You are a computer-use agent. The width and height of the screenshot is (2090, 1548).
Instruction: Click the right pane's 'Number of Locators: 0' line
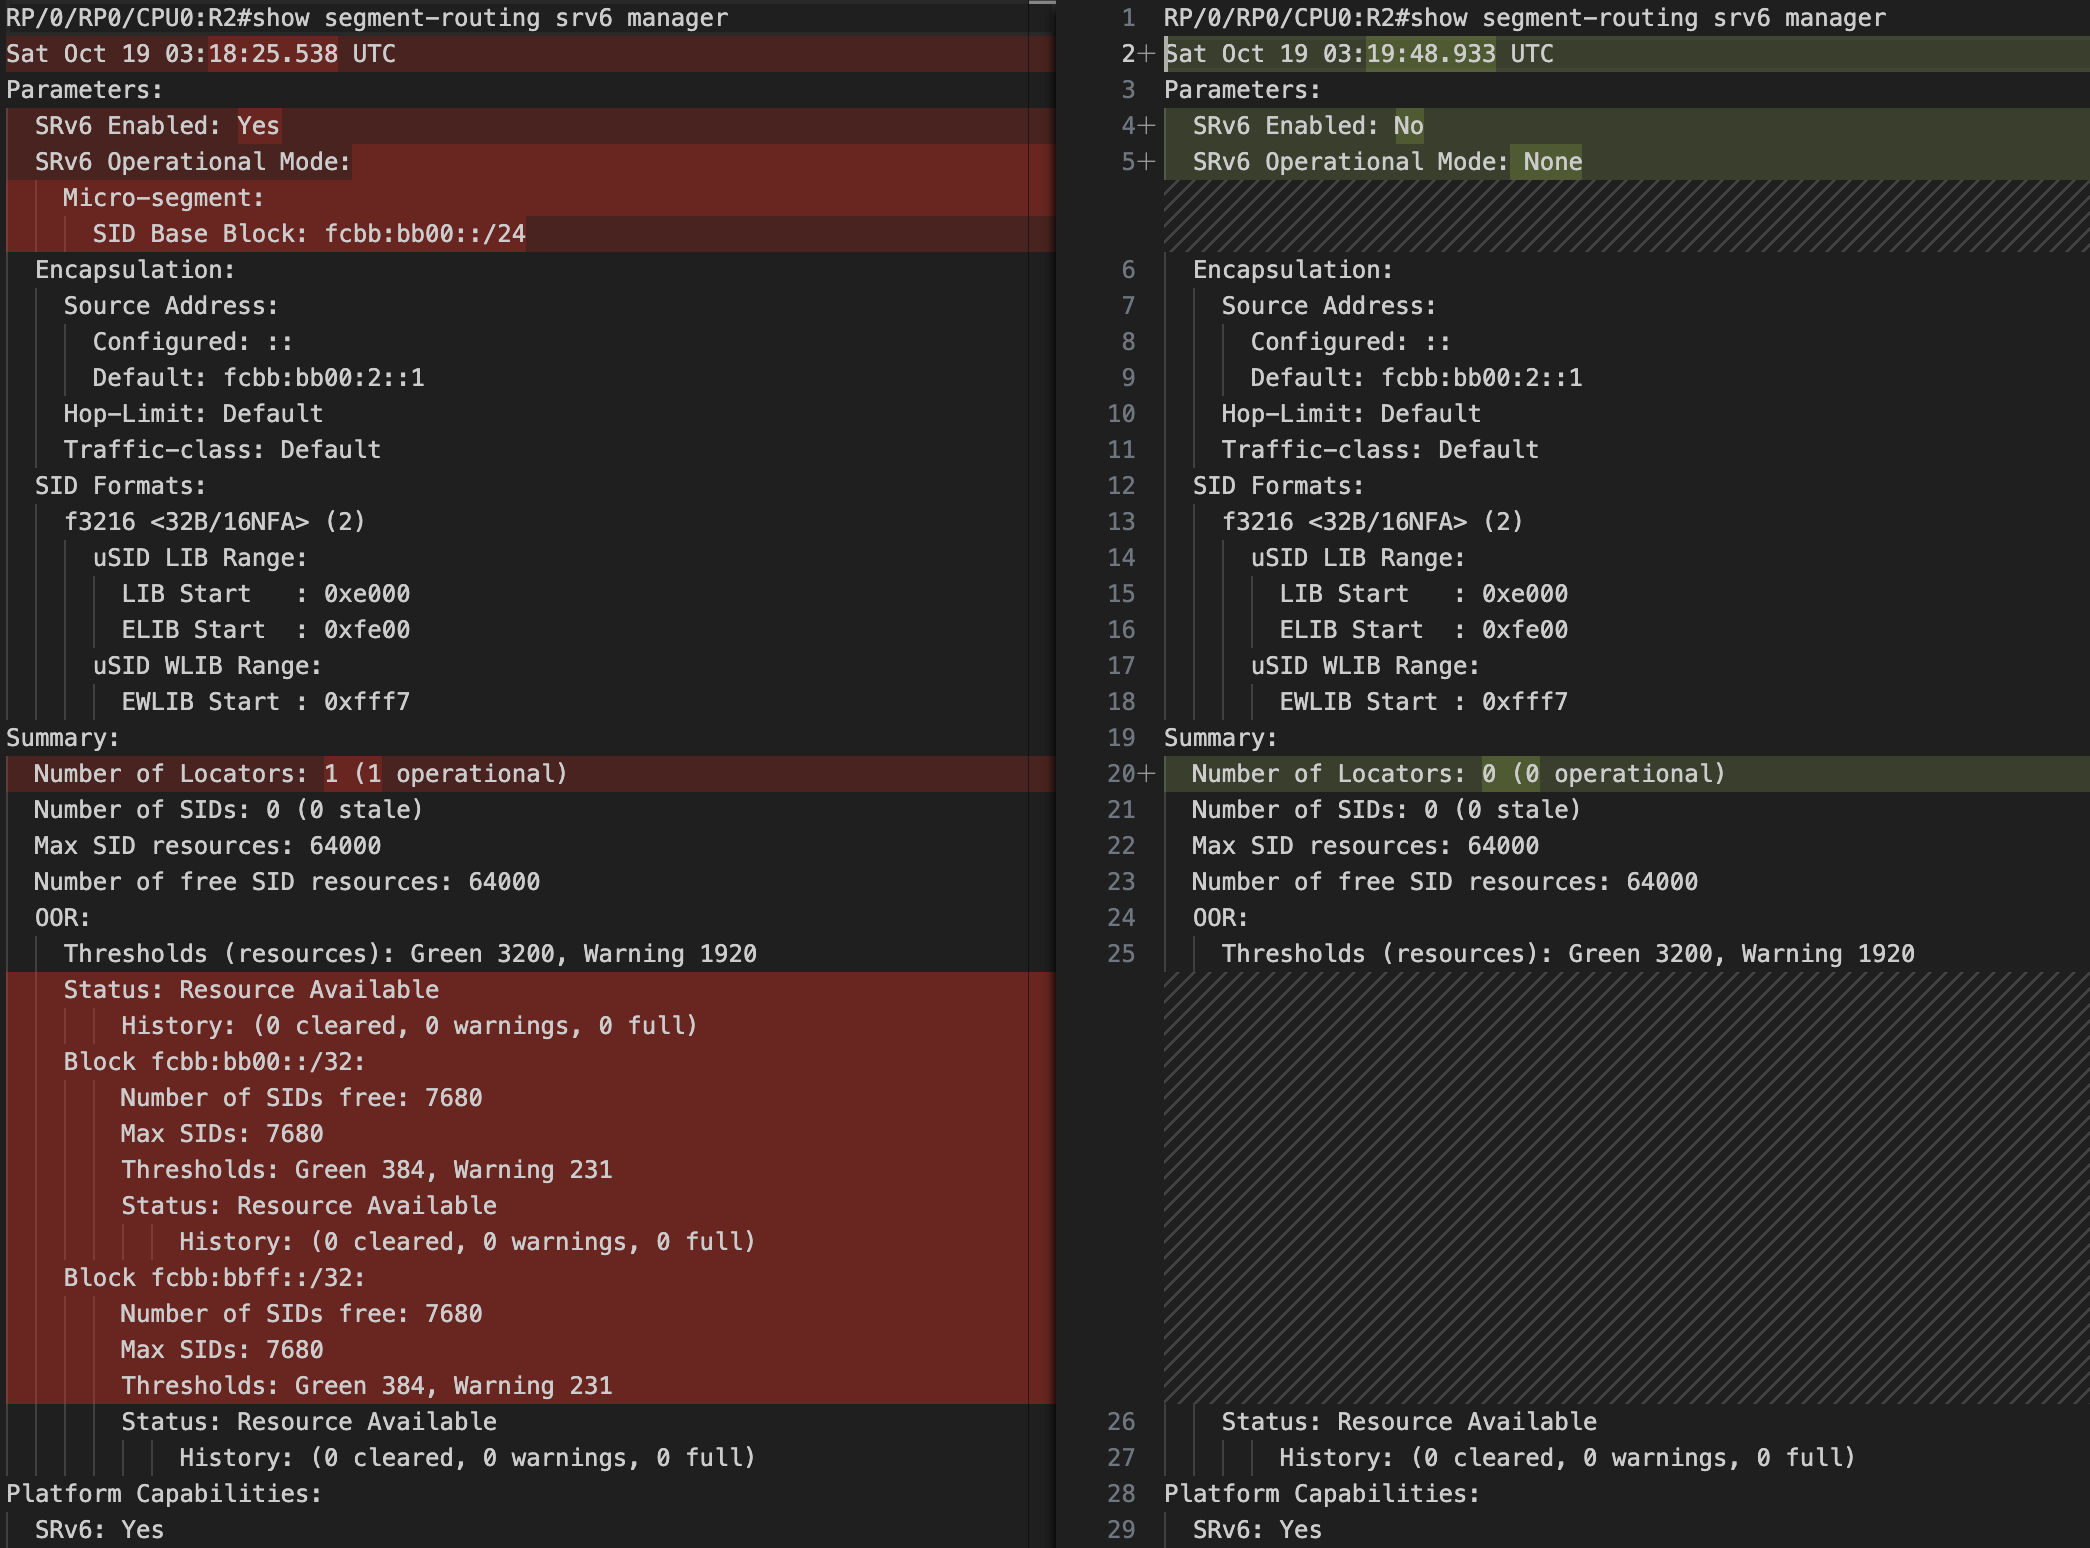(1458, 774)
